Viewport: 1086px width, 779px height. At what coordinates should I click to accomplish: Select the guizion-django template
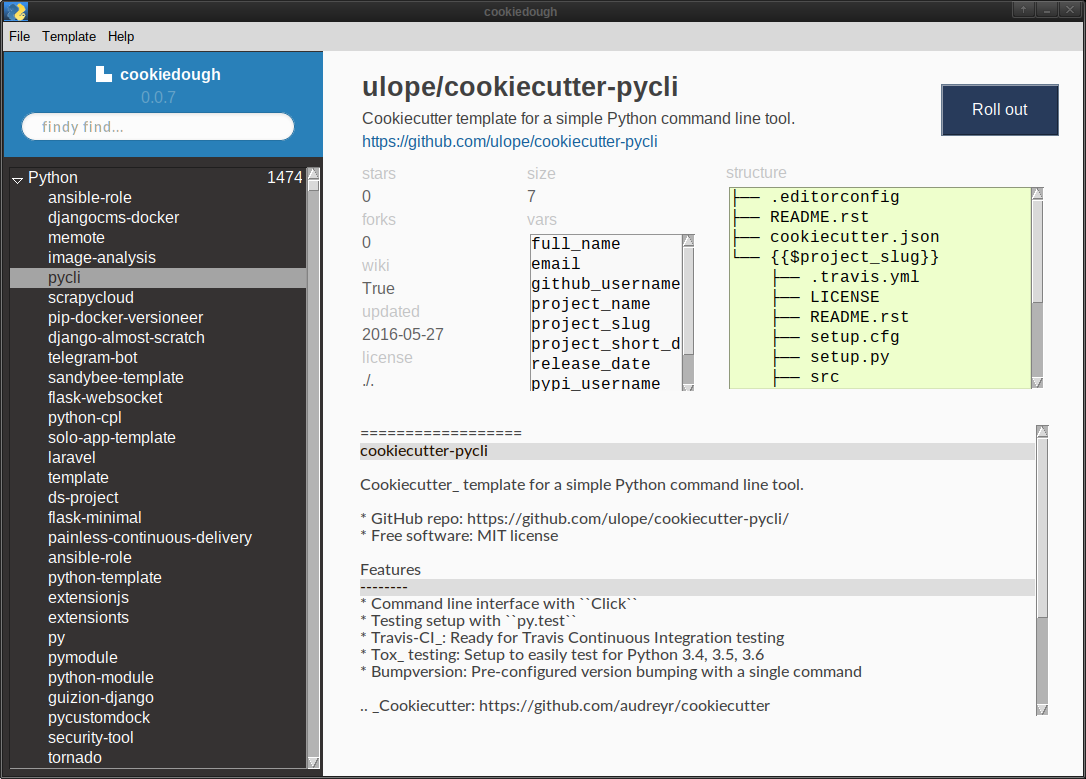[x=100, y=698]
